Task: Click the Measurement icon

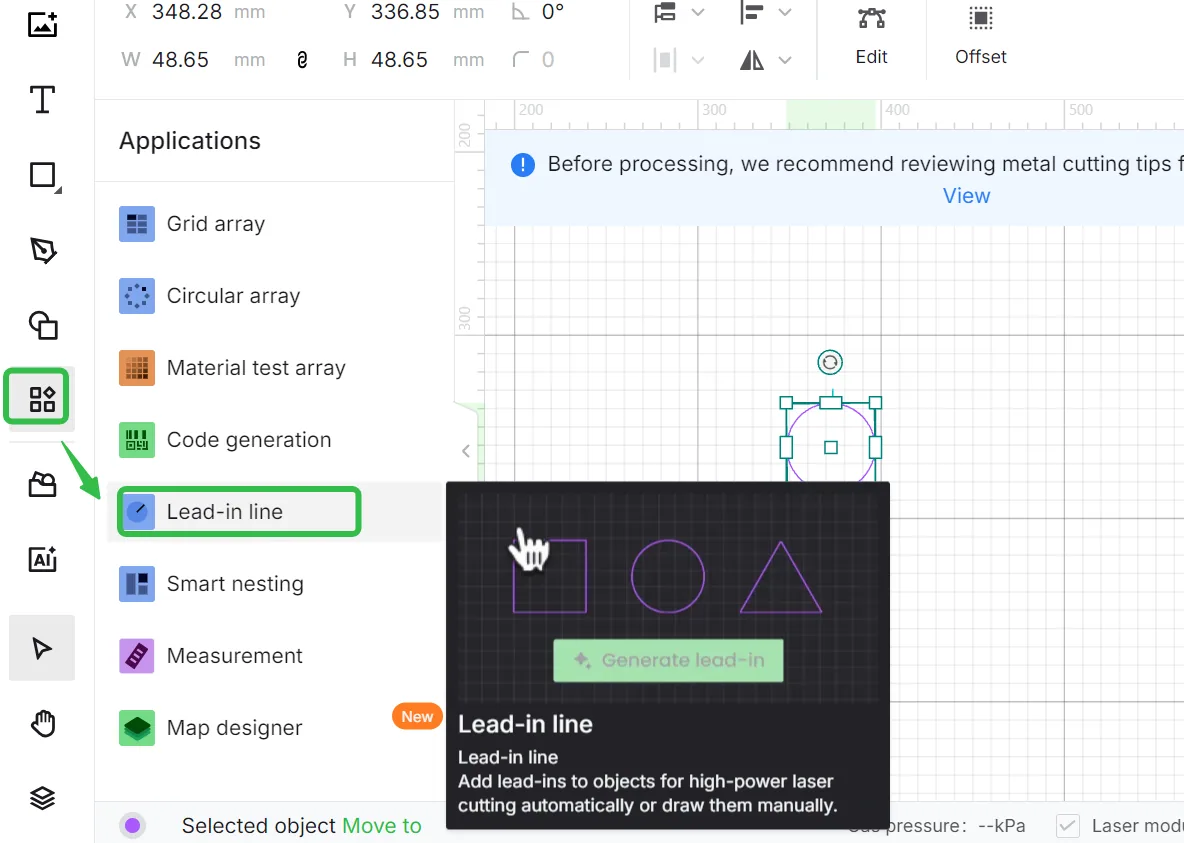Action: click(137, 656)
